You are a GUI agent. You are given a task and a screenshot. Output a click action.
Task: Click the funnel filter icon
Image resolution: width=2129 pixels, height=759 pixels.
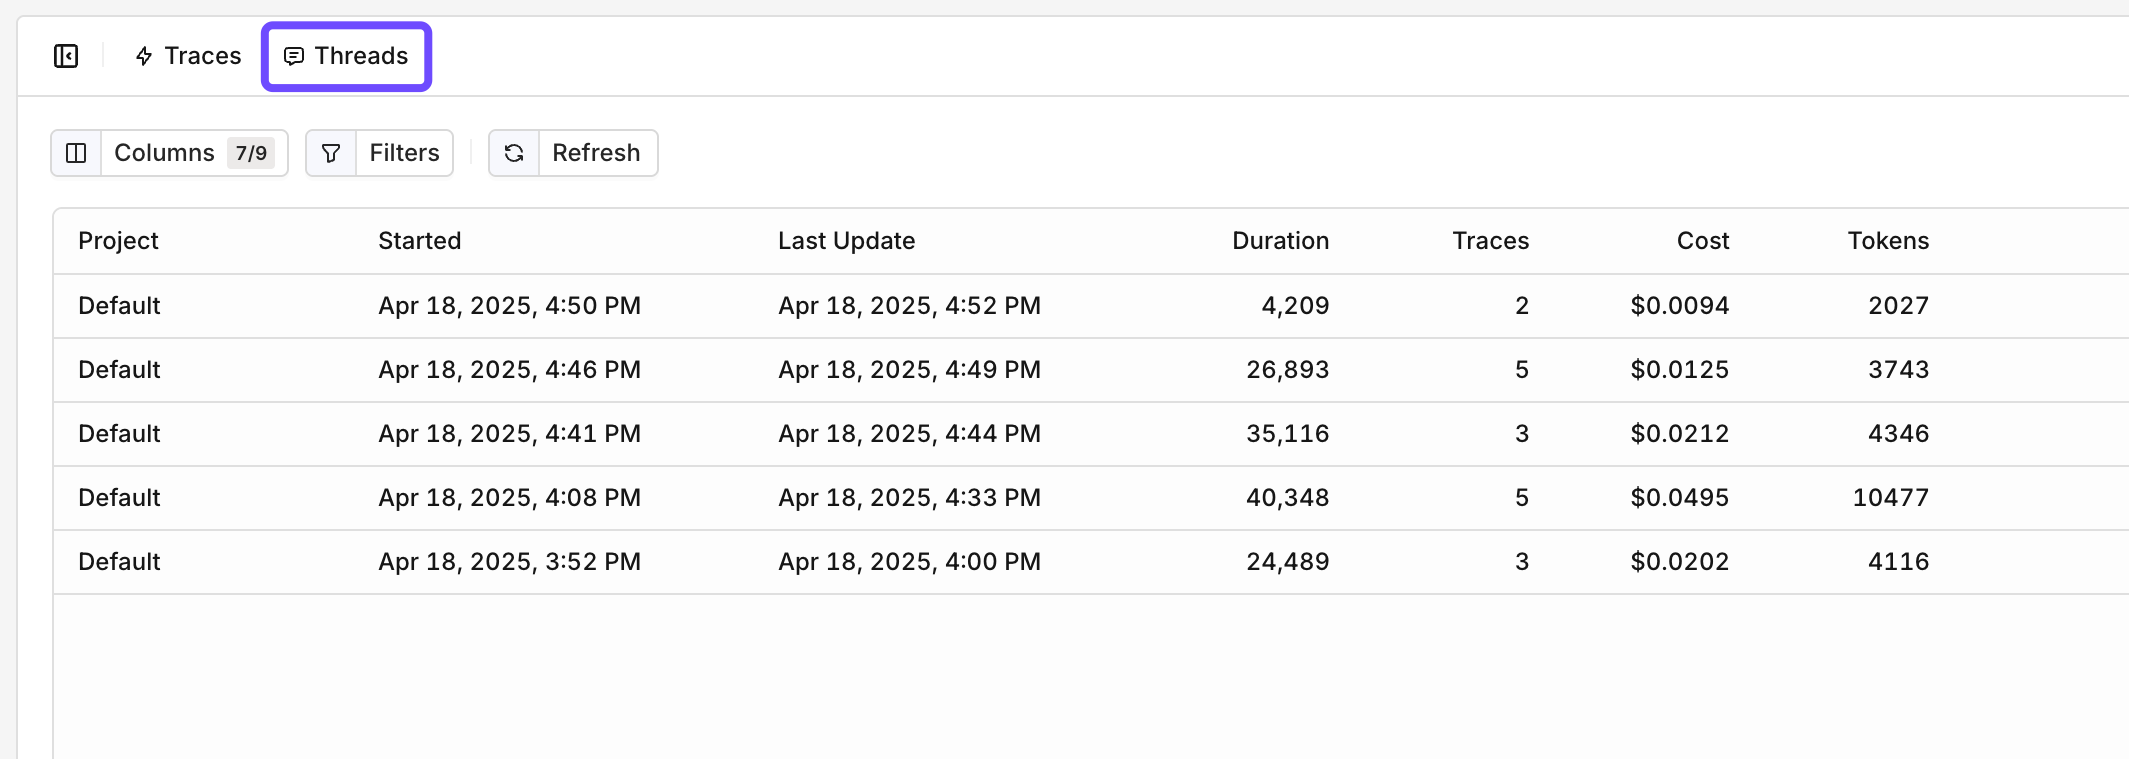pyautogui.click(x=331, y=153)
